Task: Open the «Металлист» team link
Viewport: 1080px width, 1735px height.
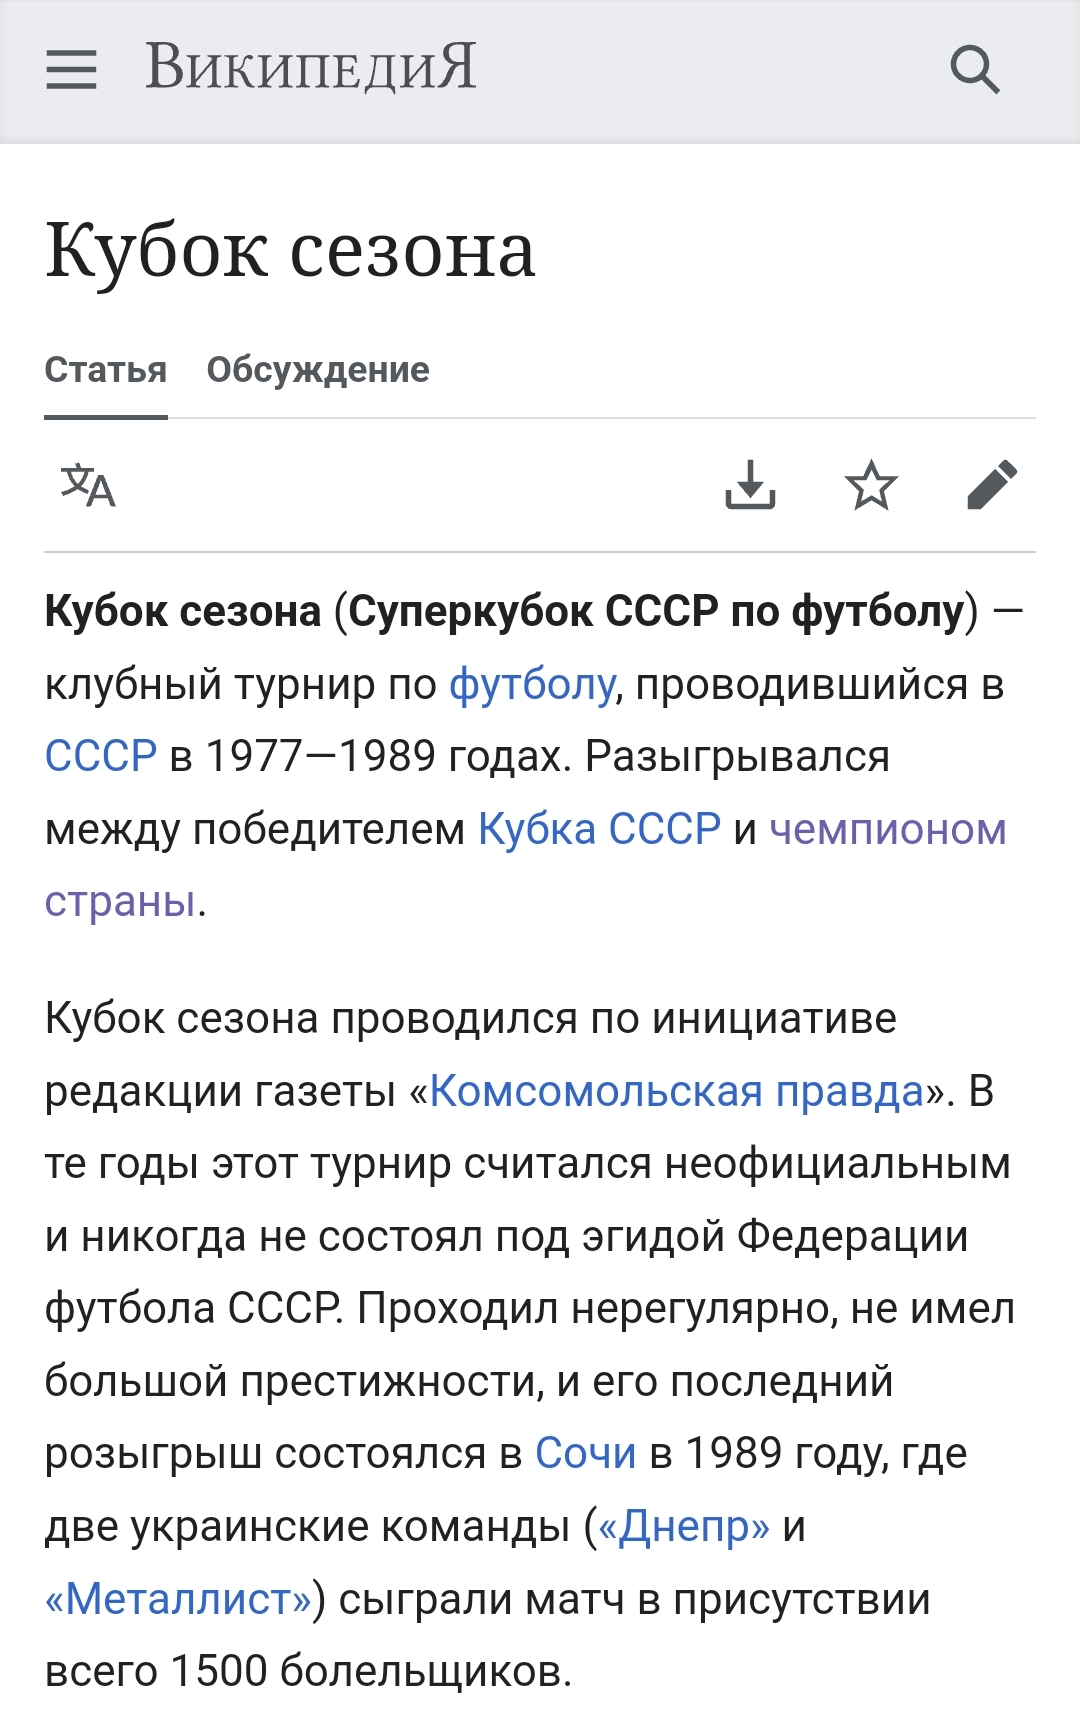Action: click(179, 1599)
